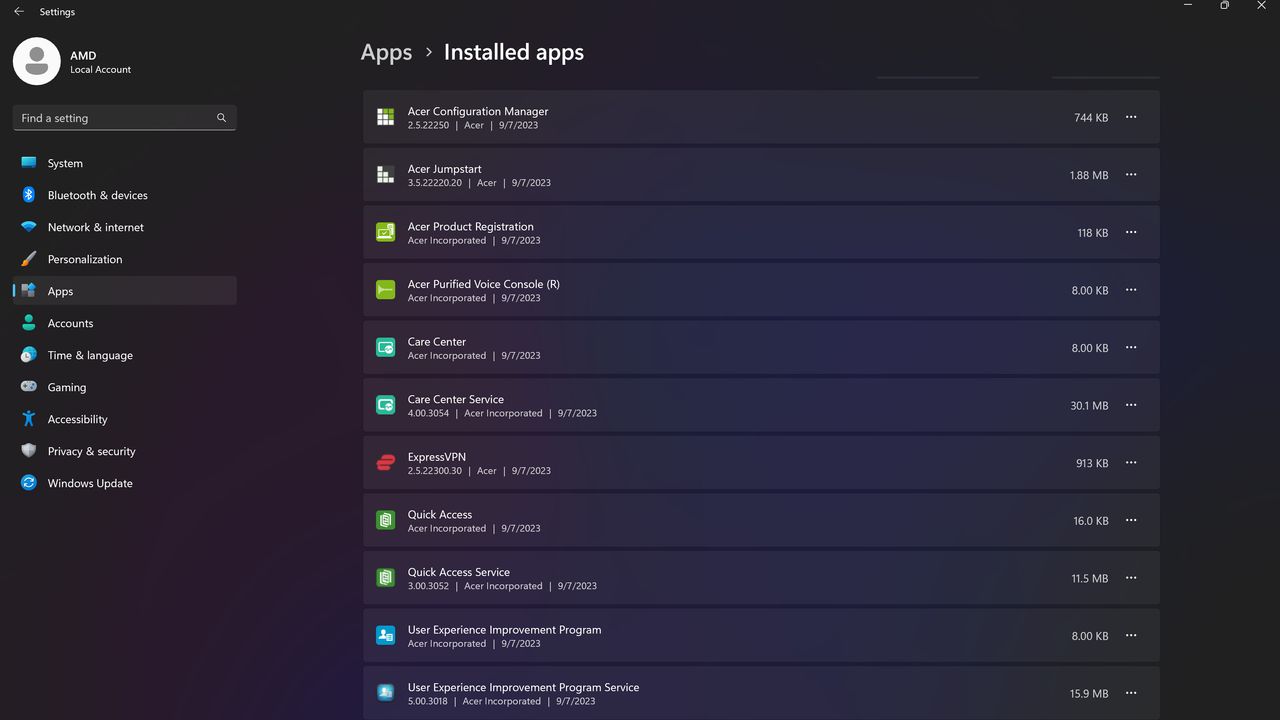This screenshot has width=1280, height=720.
Task: Click the Acer Product Registration app icon
Action: tap(385, 232)
